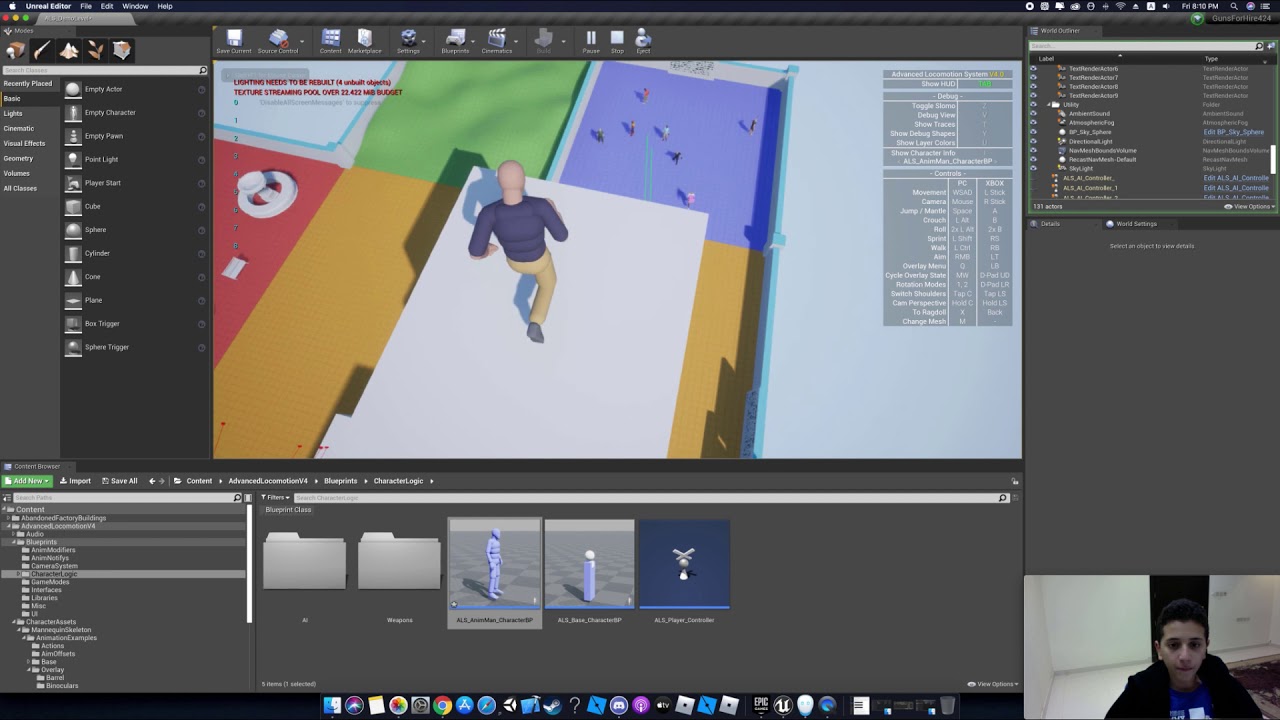Open the Cinematics dropdown arrow

point(517,41)
